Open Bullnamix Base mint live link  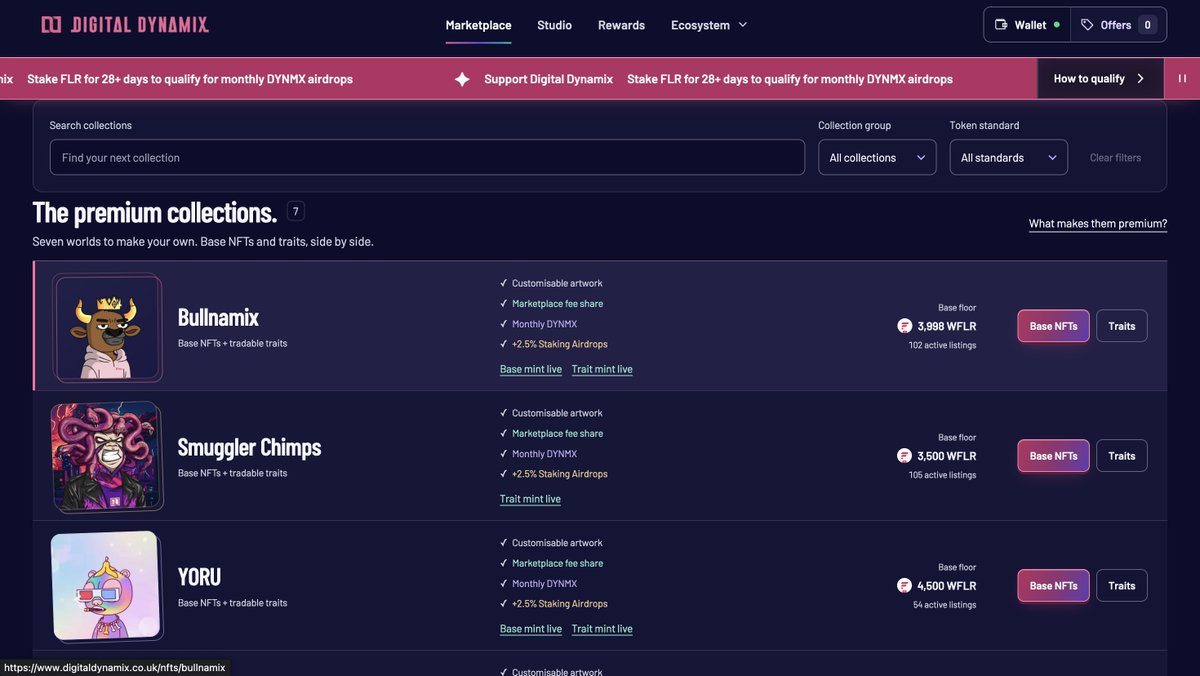531,369
